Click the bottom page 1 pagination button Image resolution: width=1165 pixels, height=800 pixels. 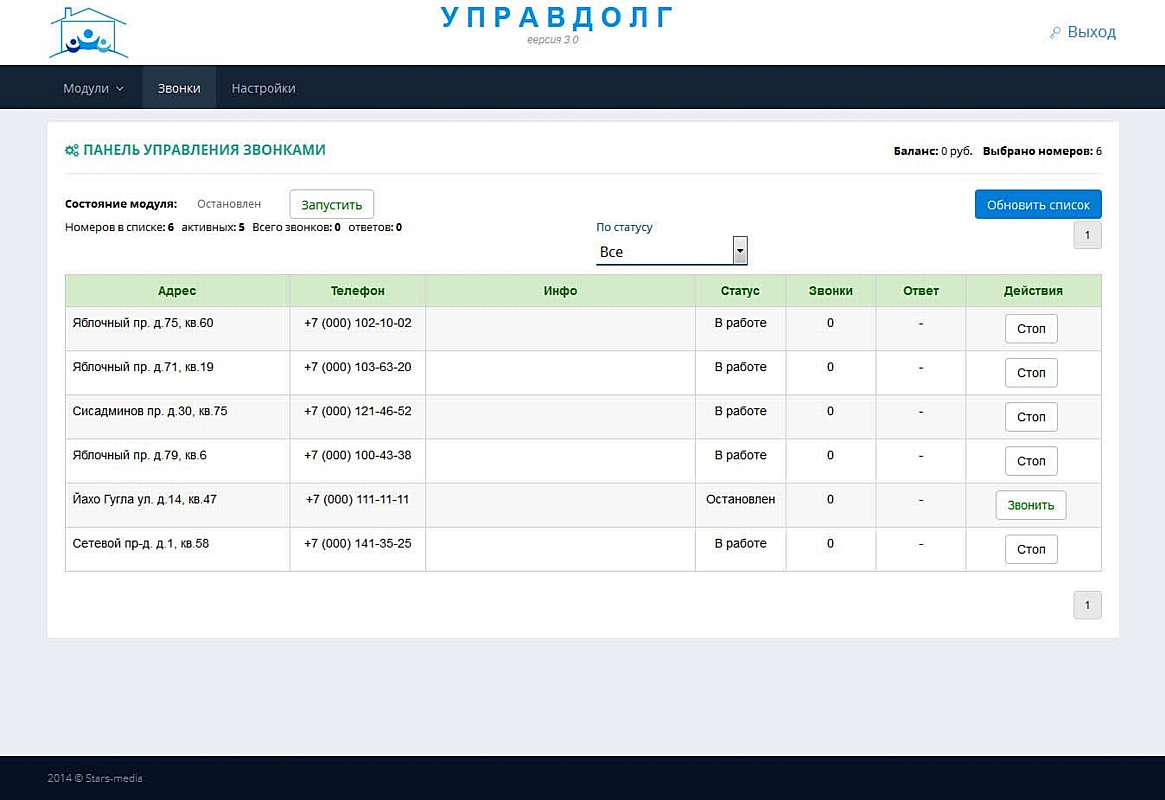tap(1087, 605)
